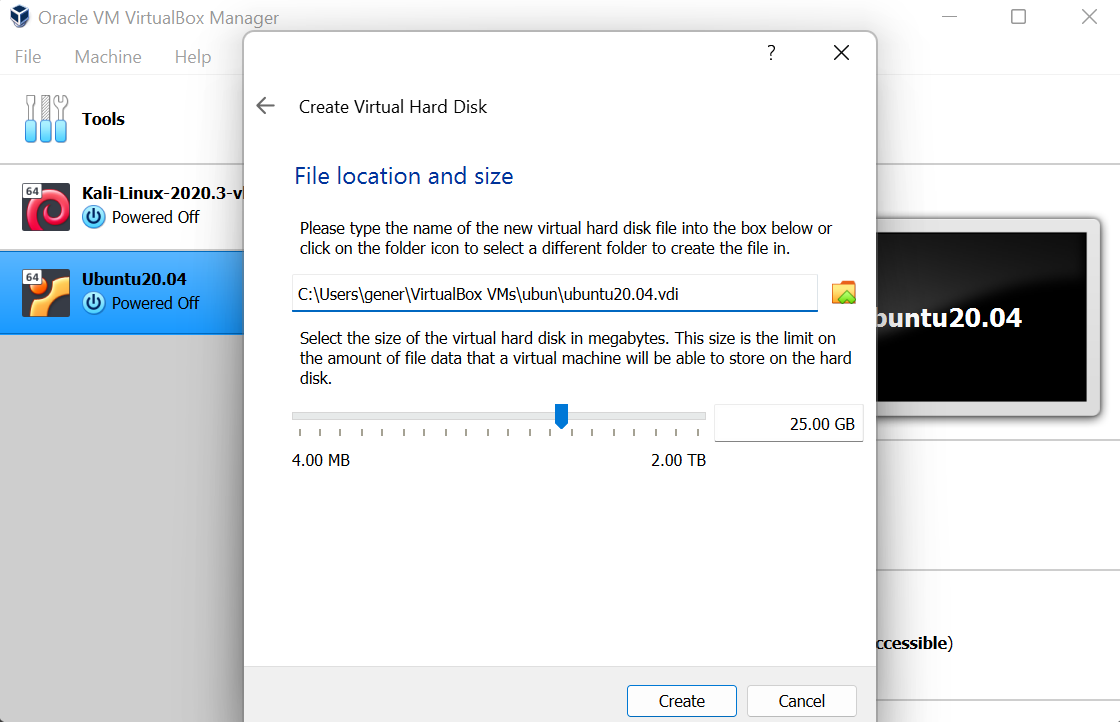Select Ubuntu20.04 VM name in list
Viewport: 1120px width, 722px height.
[x=134, y=279]
